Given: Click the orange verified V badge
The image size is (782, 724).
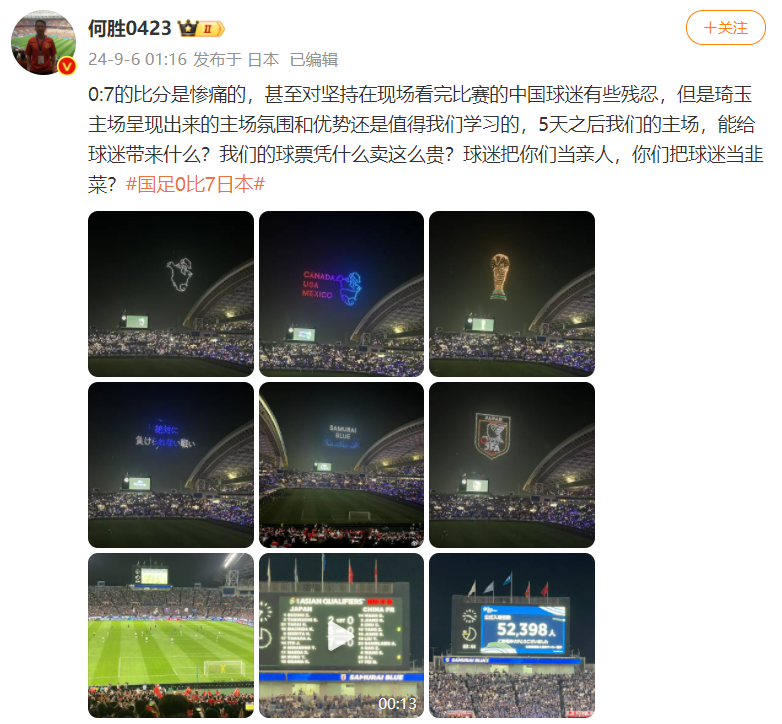Looking at the screenshot, I should tap(67, 66).
